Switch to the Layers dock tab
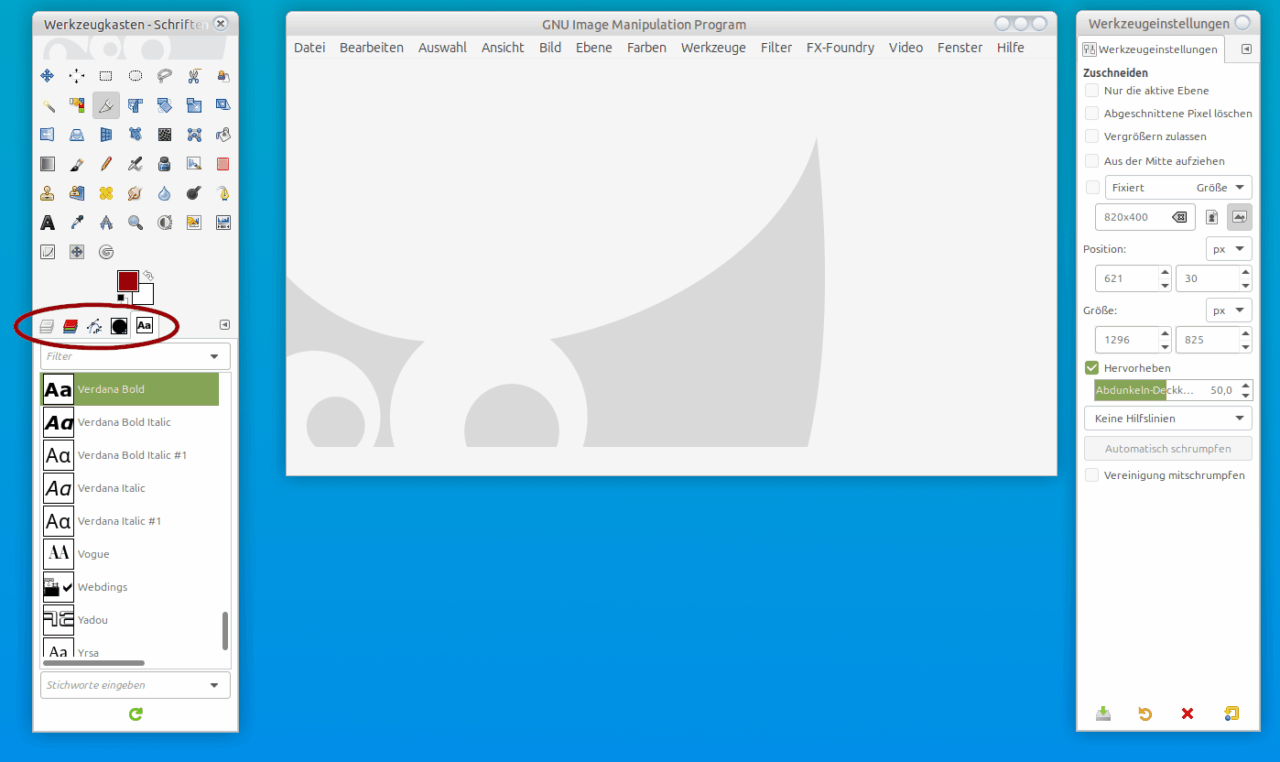This screenshot has width=1280, height=762. pyautogui.click(x=46, y=326)
